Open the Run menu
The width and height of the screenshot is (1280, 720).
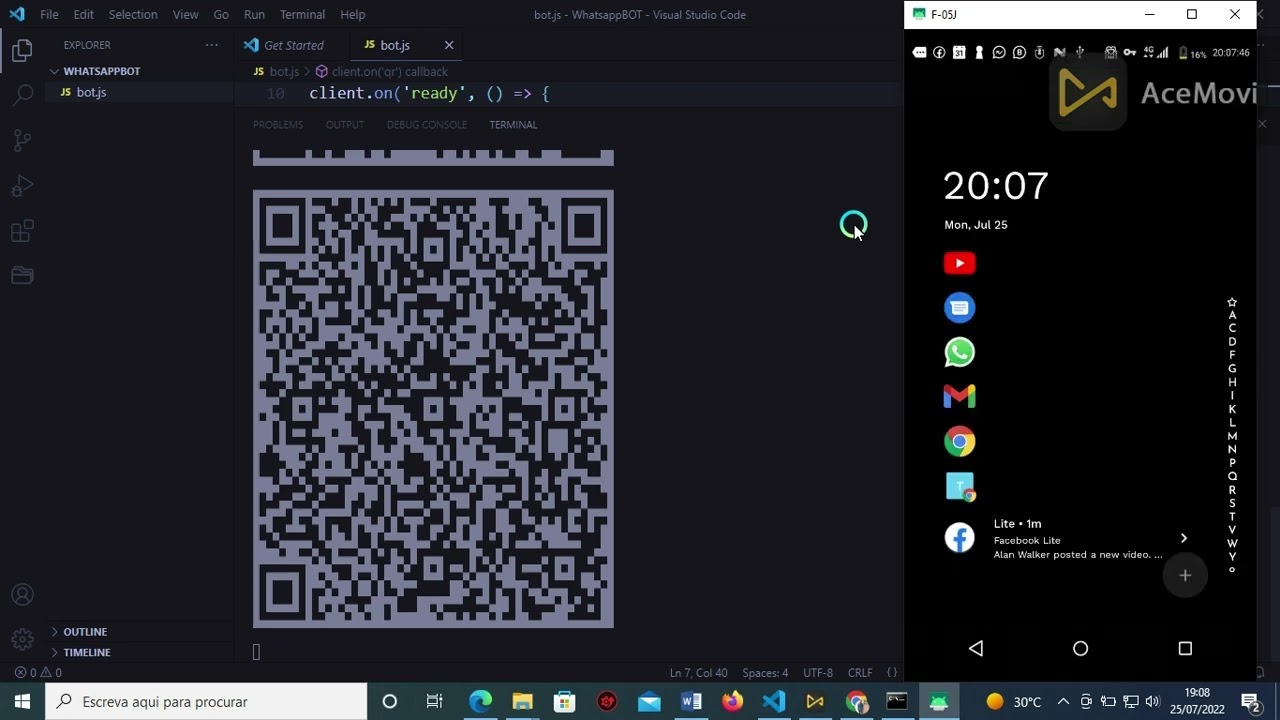(254, 14)
